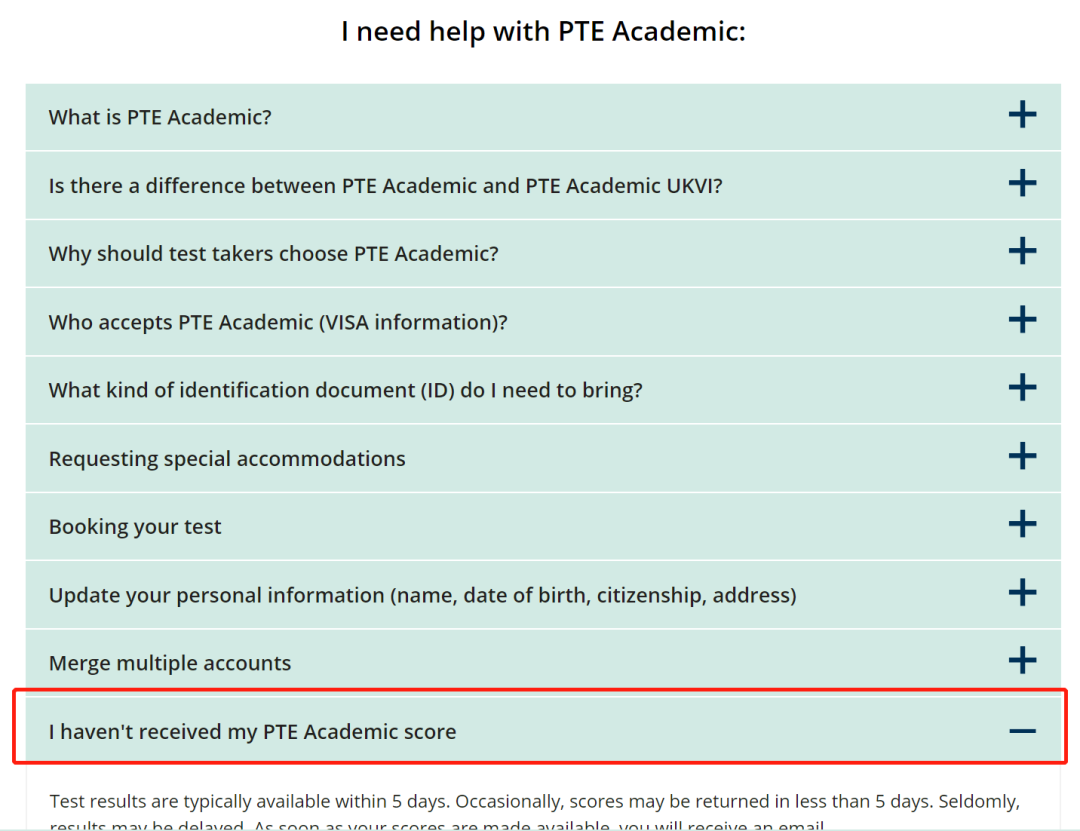Image resolution: width=1080 pixels, height=831 pixels.
Task: Expand the 'Merge multiple accounts' section
Action: pos(170,663)
